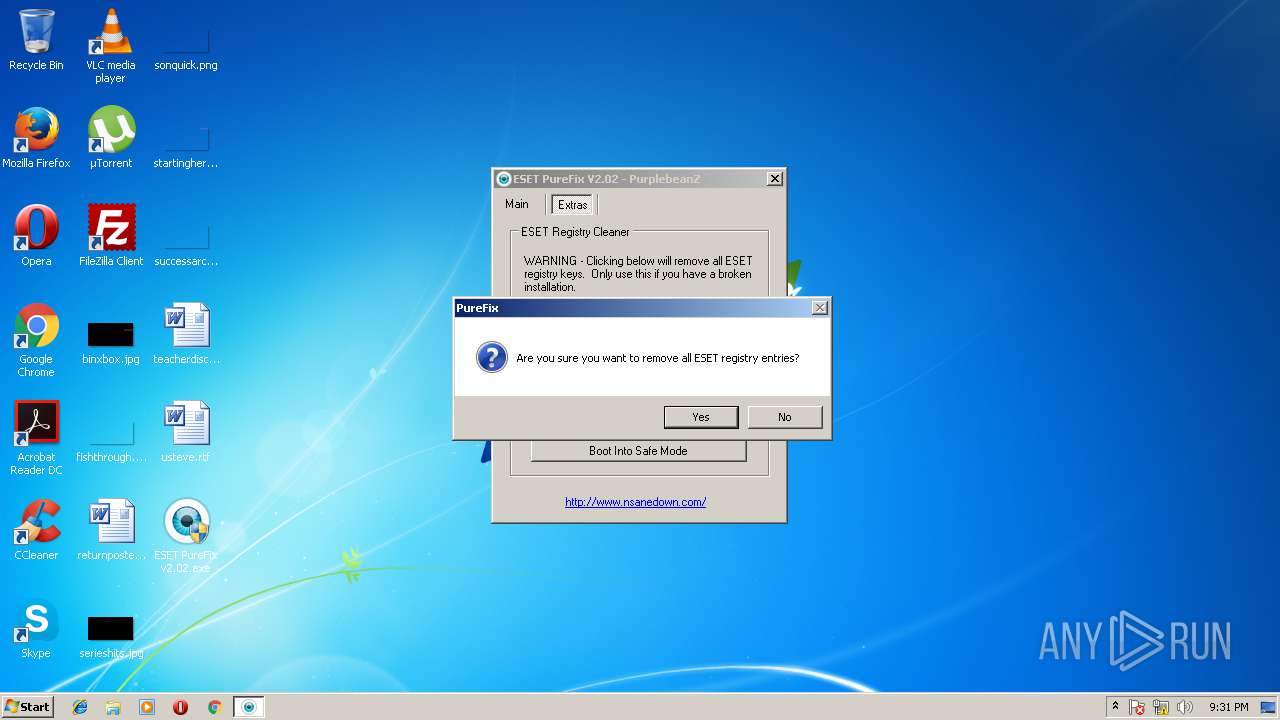Launch Skype desktop shortcut
The width and height of the screenshot is (1280, 720).
click(36, 628)
